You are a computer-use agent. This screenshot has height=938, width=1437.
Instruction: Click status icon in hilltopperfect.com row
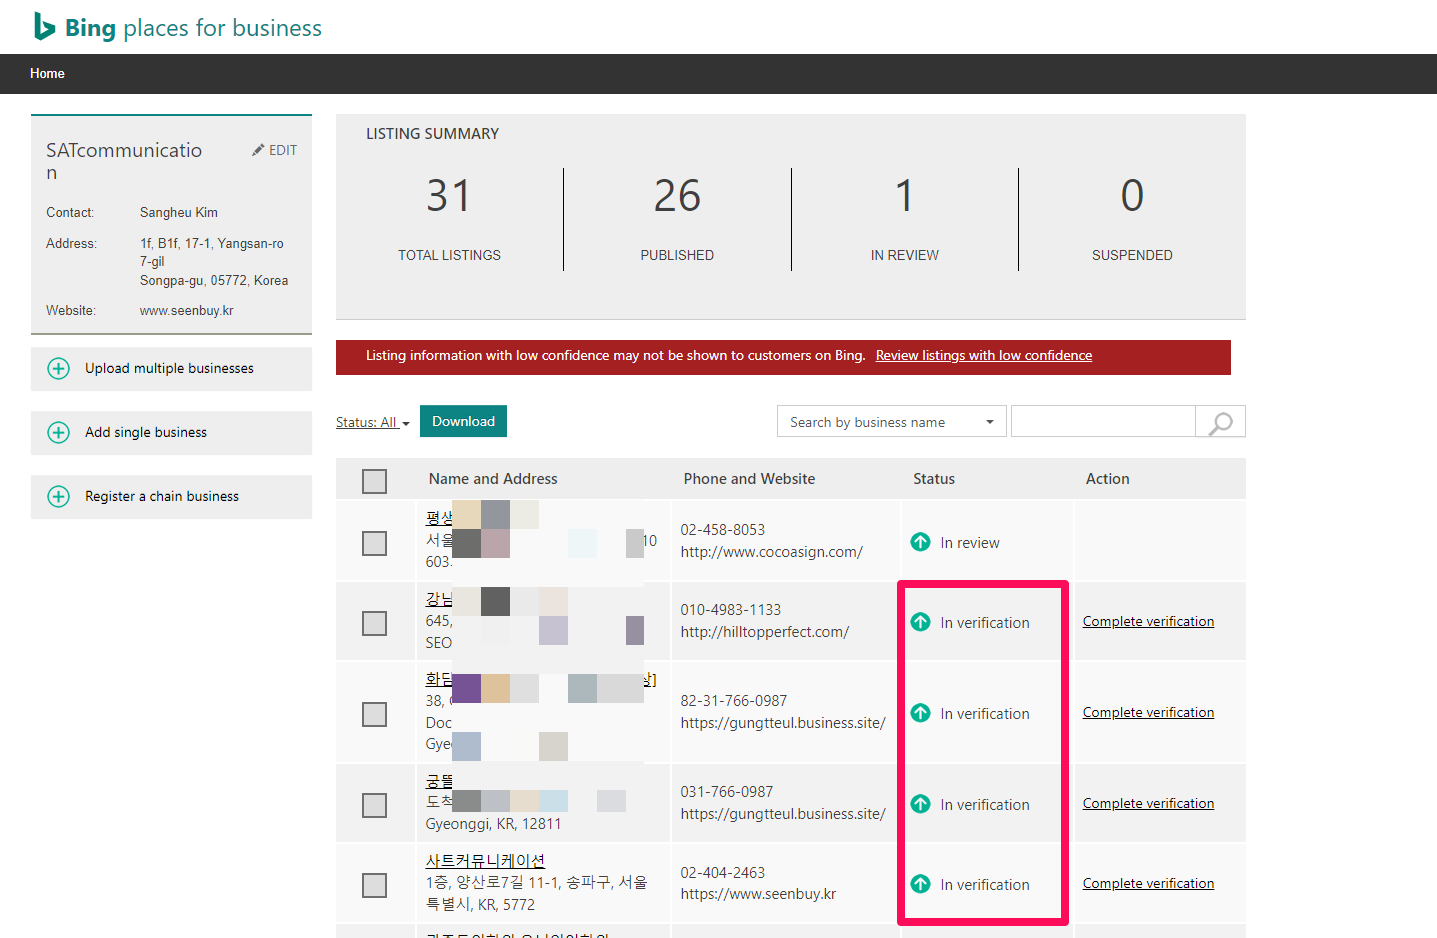(921, 622)
